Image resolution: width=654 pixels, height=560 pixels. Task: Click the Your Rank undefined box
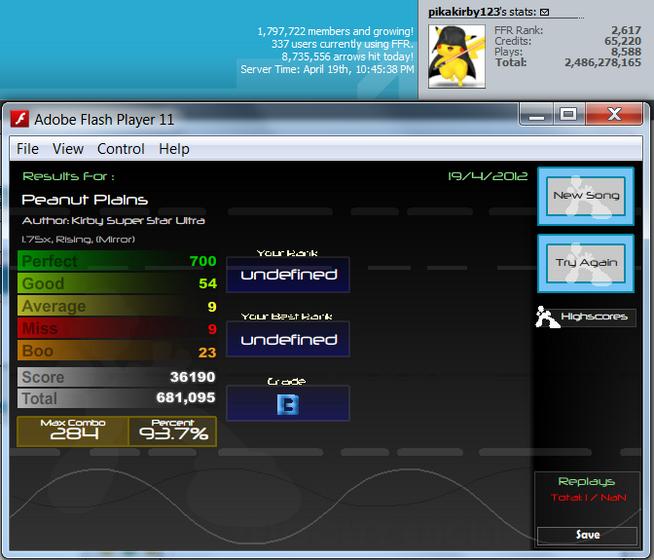[x=288, y=274]
